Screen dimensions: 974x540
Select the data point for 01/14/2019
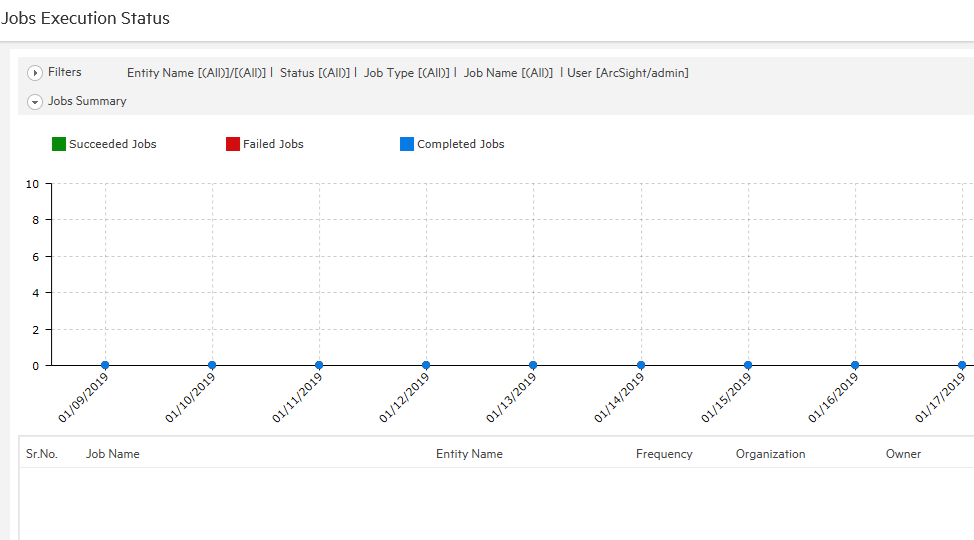point(641,366)
